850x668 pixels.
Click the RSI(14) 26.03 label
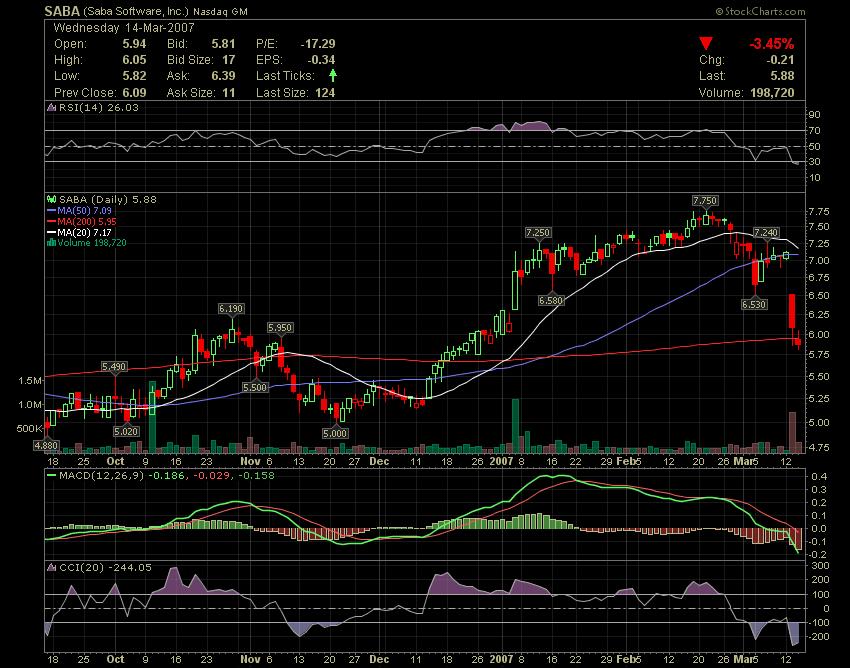(99, 107)
